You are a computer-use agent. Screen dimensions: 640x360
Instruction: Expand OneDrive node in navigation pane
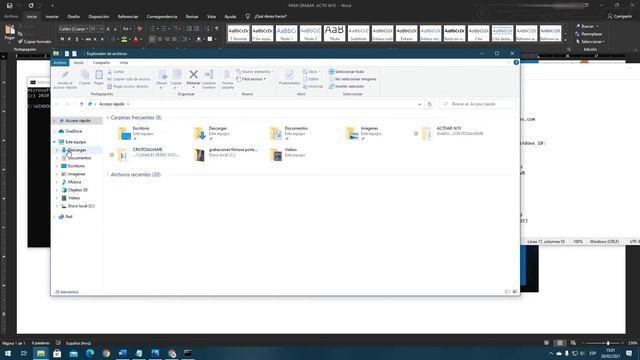click(54, 131)
